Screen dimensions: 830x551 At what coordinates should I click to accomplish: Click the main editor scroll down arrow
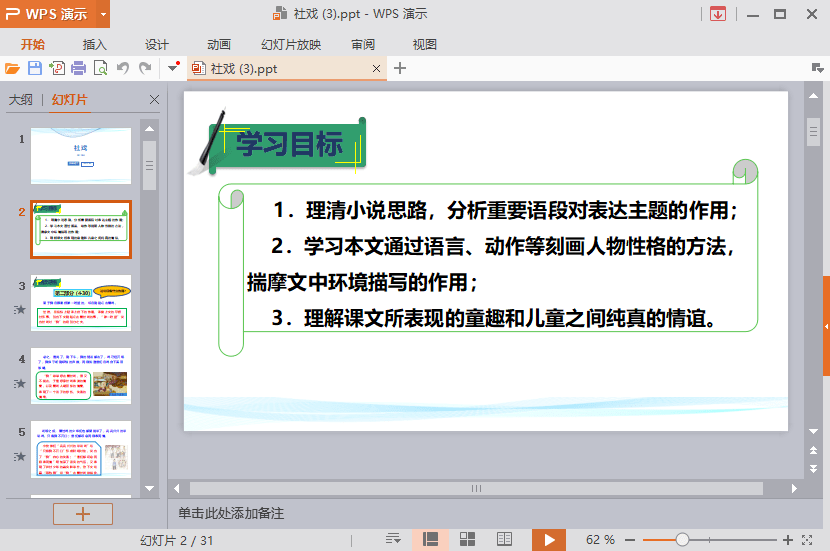coord(814,431)
